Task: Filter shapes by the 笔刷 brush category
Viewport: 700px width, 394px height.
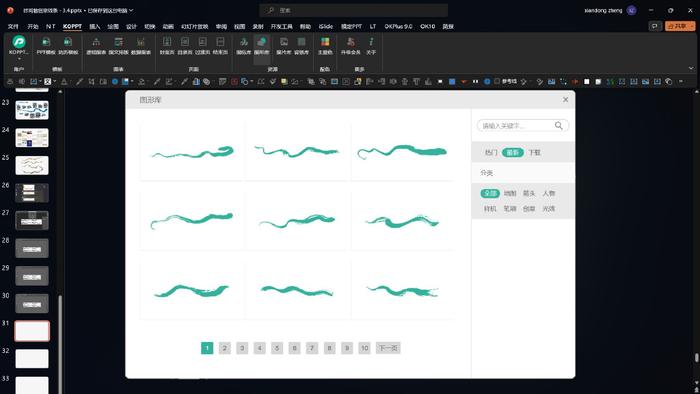Action: coord(510,208)
